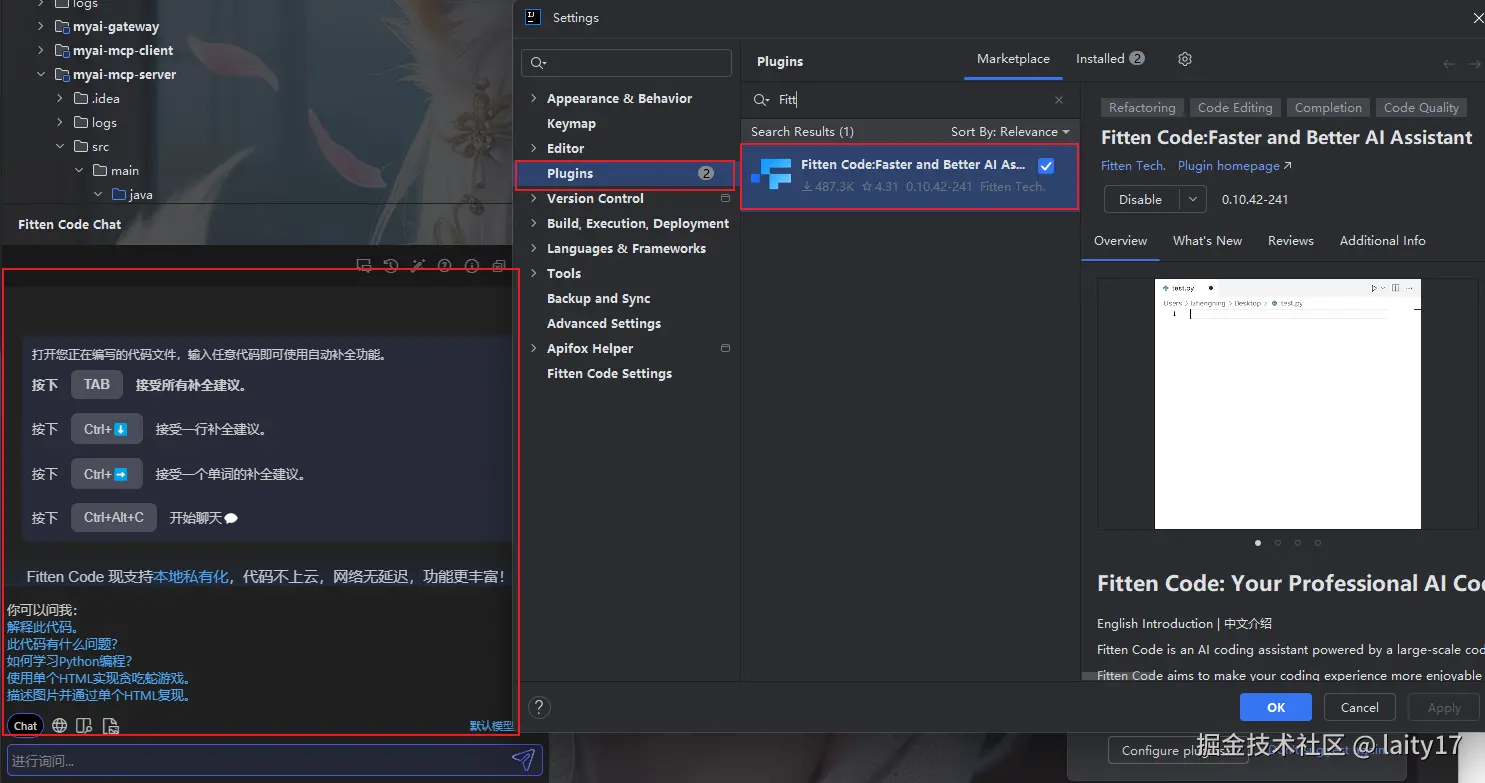Click the 解释此代码 suggestion
The image size is (1485, 783).
(43, 627)
